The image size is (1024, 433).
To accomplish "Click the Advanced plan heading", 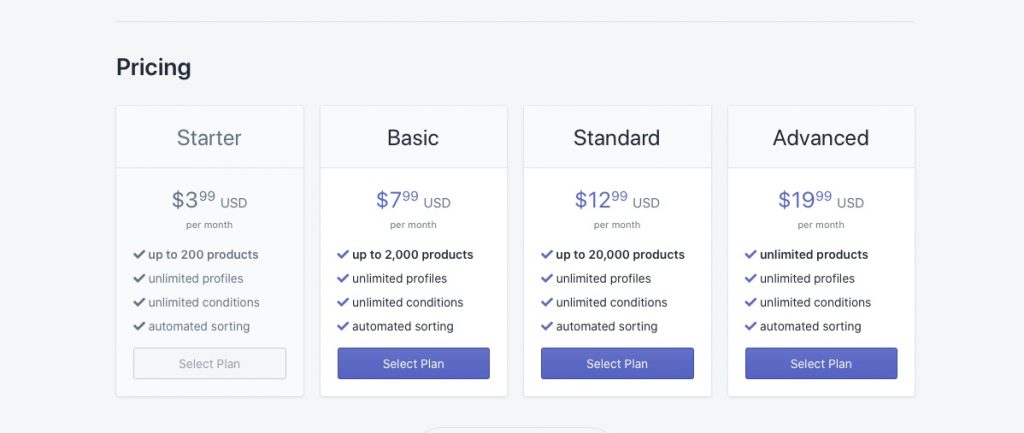I will 821,138.
